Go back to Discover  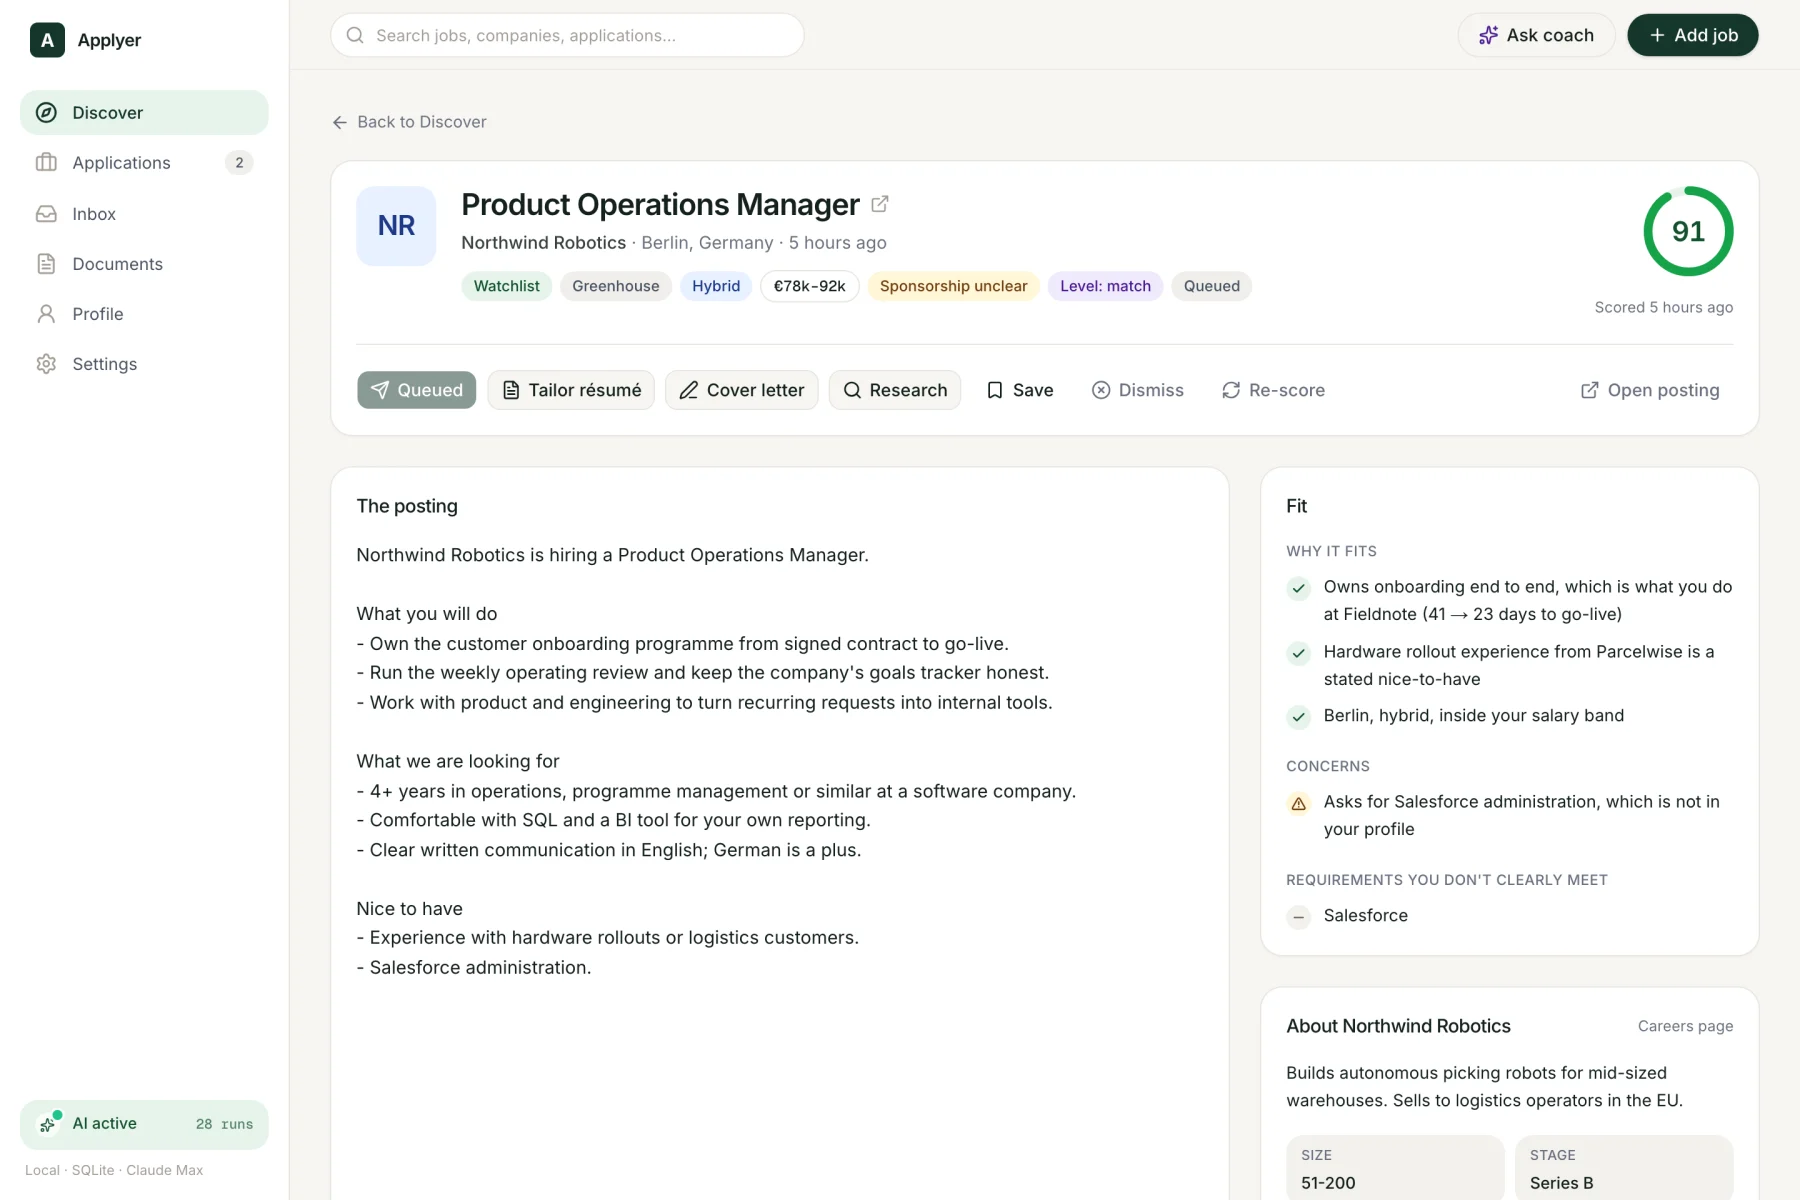tap(409, 122)
